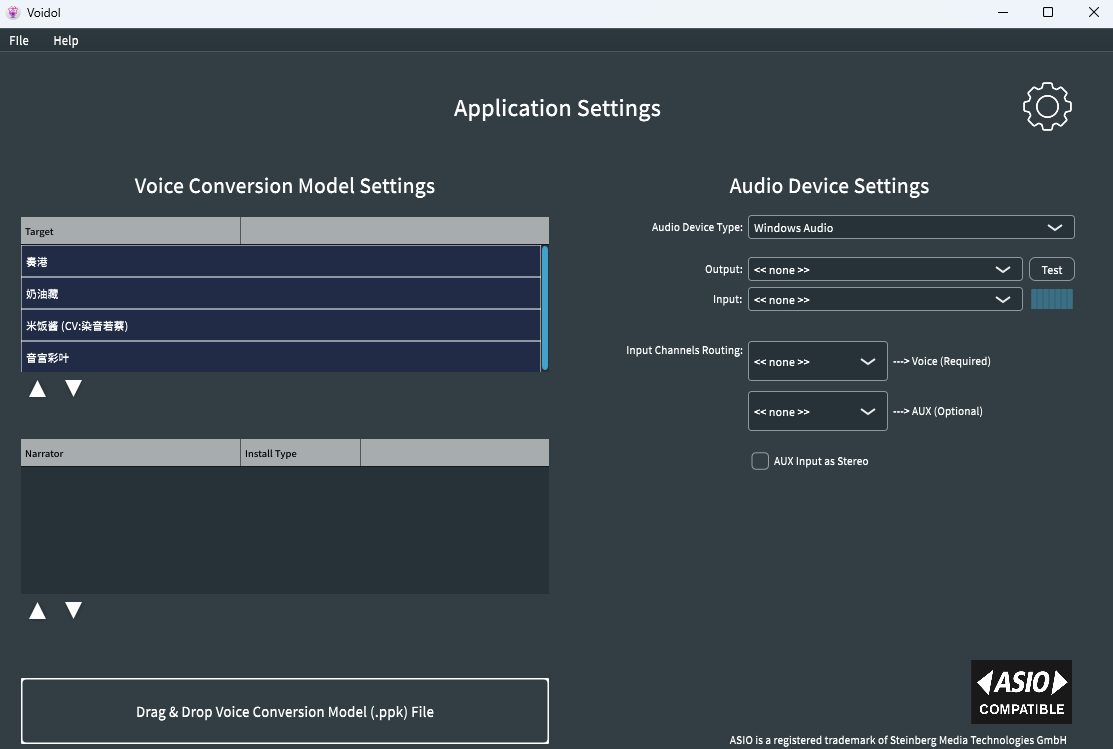This screenshot has width=1113, height=749.
Task: Open the Audio Device Type dropdown
Action: point(910,227)
